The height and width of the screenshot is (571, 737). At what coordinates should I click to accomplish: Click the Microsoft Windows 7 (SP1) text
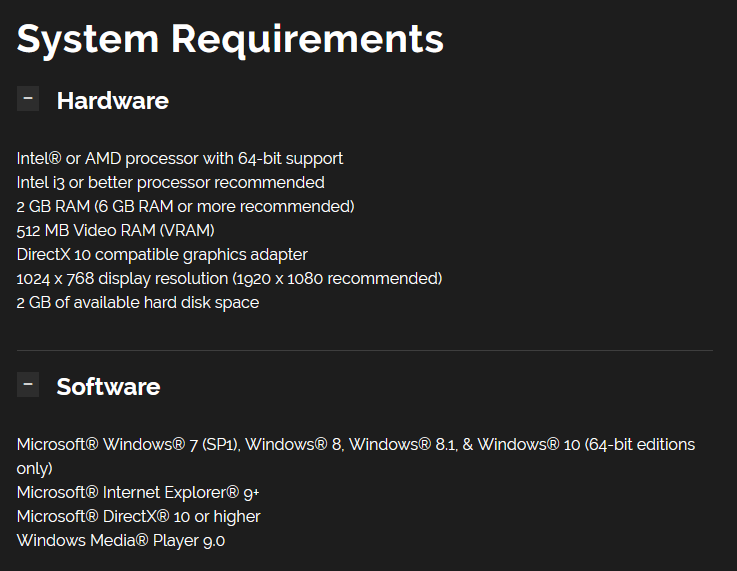[x=128, y=445]
